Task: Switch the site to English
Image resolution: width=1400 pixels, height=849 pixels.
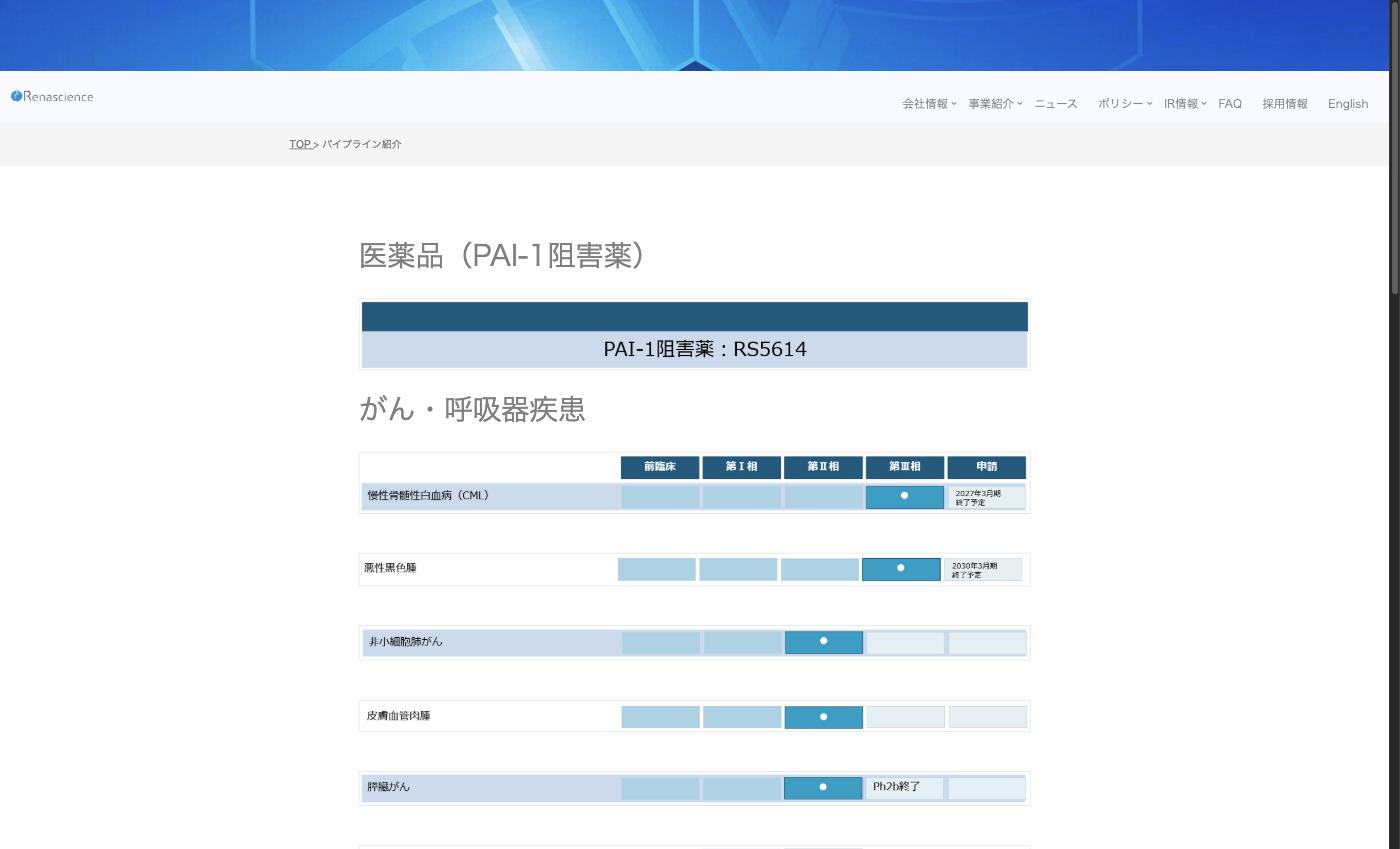Action: (x=1348, y=104)
